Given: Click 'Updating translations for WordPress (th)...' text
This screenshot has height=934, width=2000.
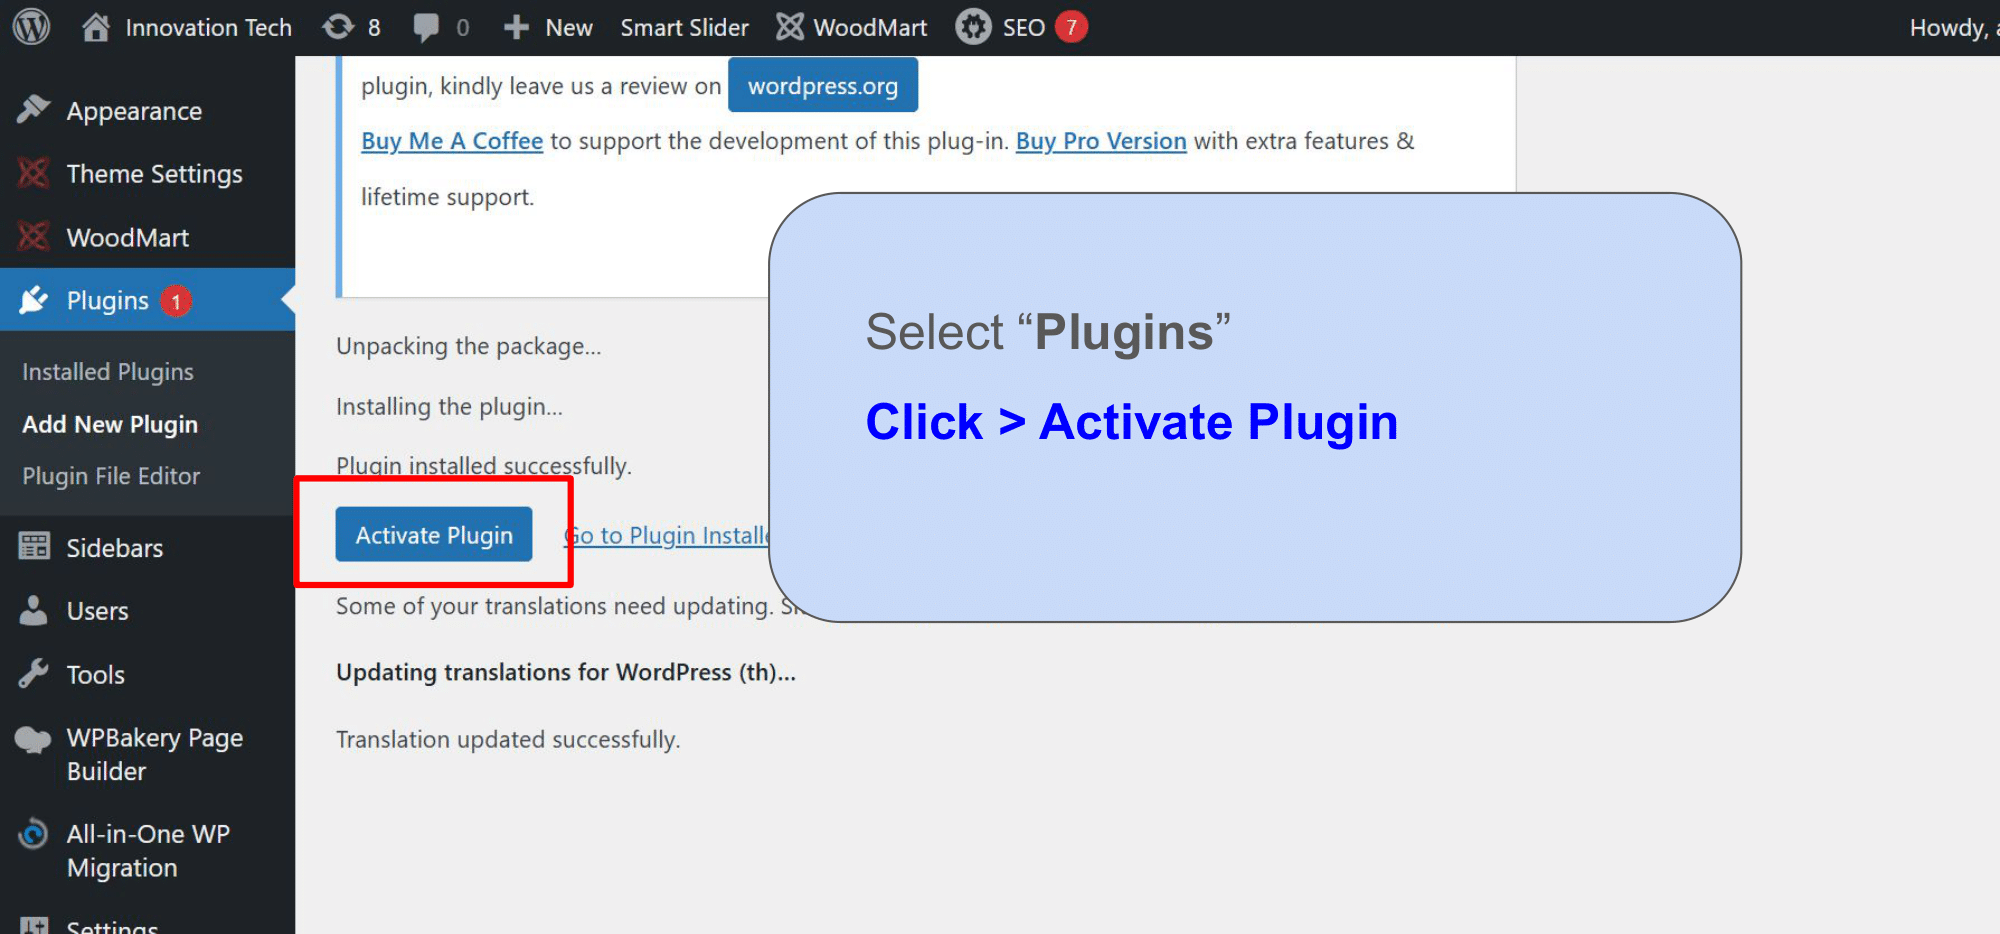Looking at the screenshot, I should point(566,672).
